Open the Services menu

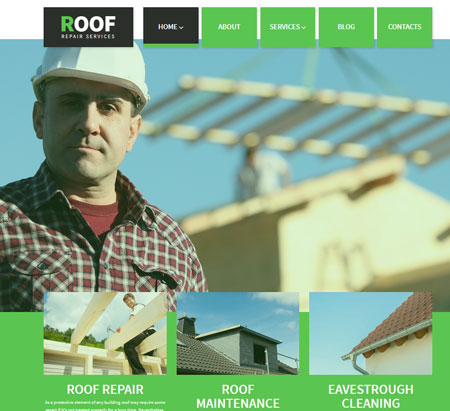pos(288,27)
